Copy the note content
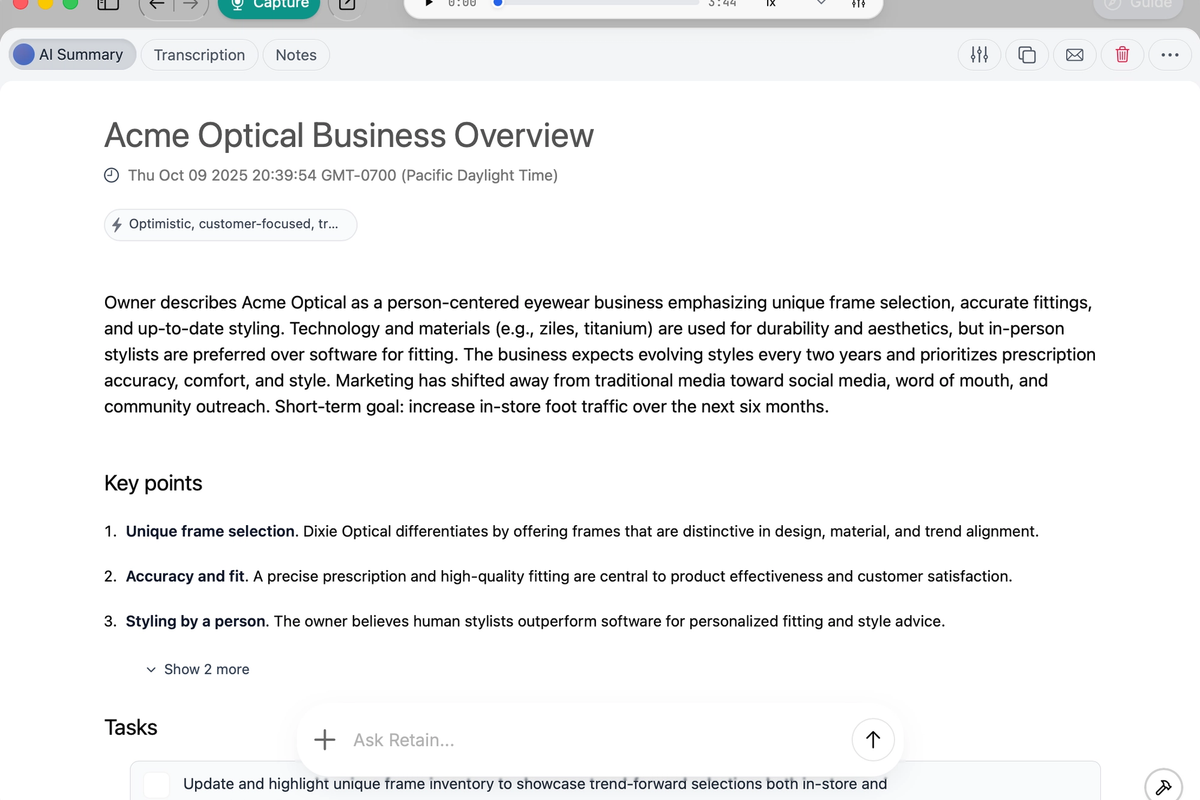This screenshot has width=1200, height=800. point(1026,55)
